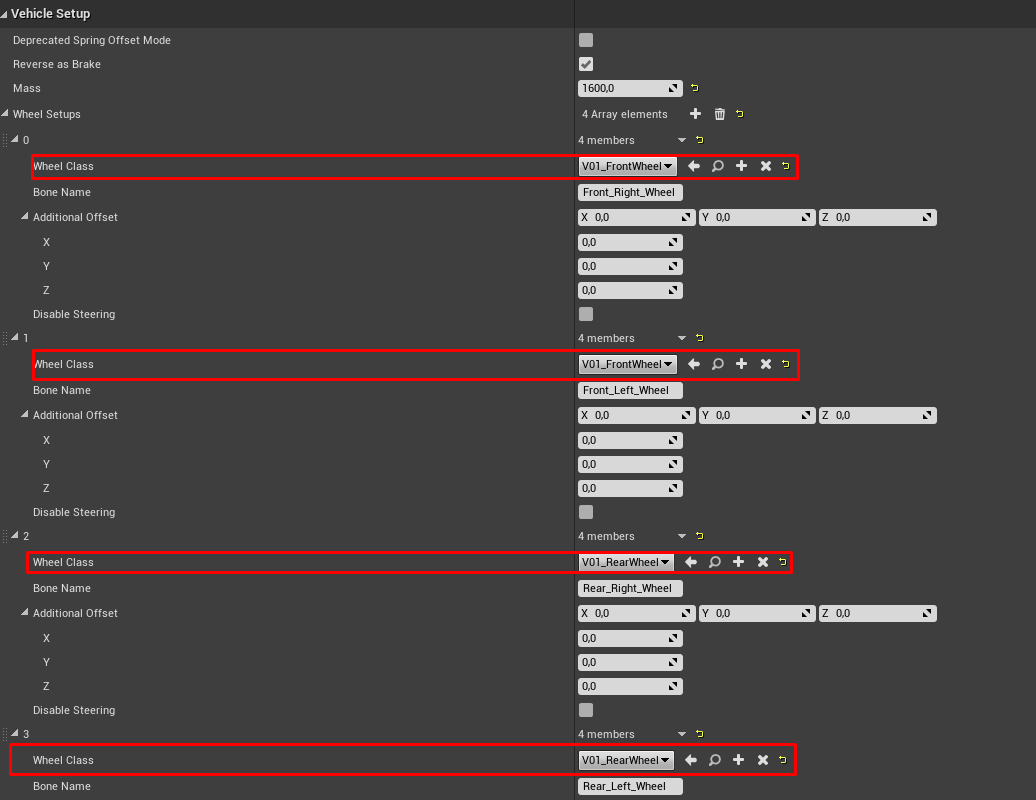Image resolution: width=1036 pixels, height=800 pixels.
Task: Click wheel 2 Additional Offset inline X field
Action: click(637, 613)
